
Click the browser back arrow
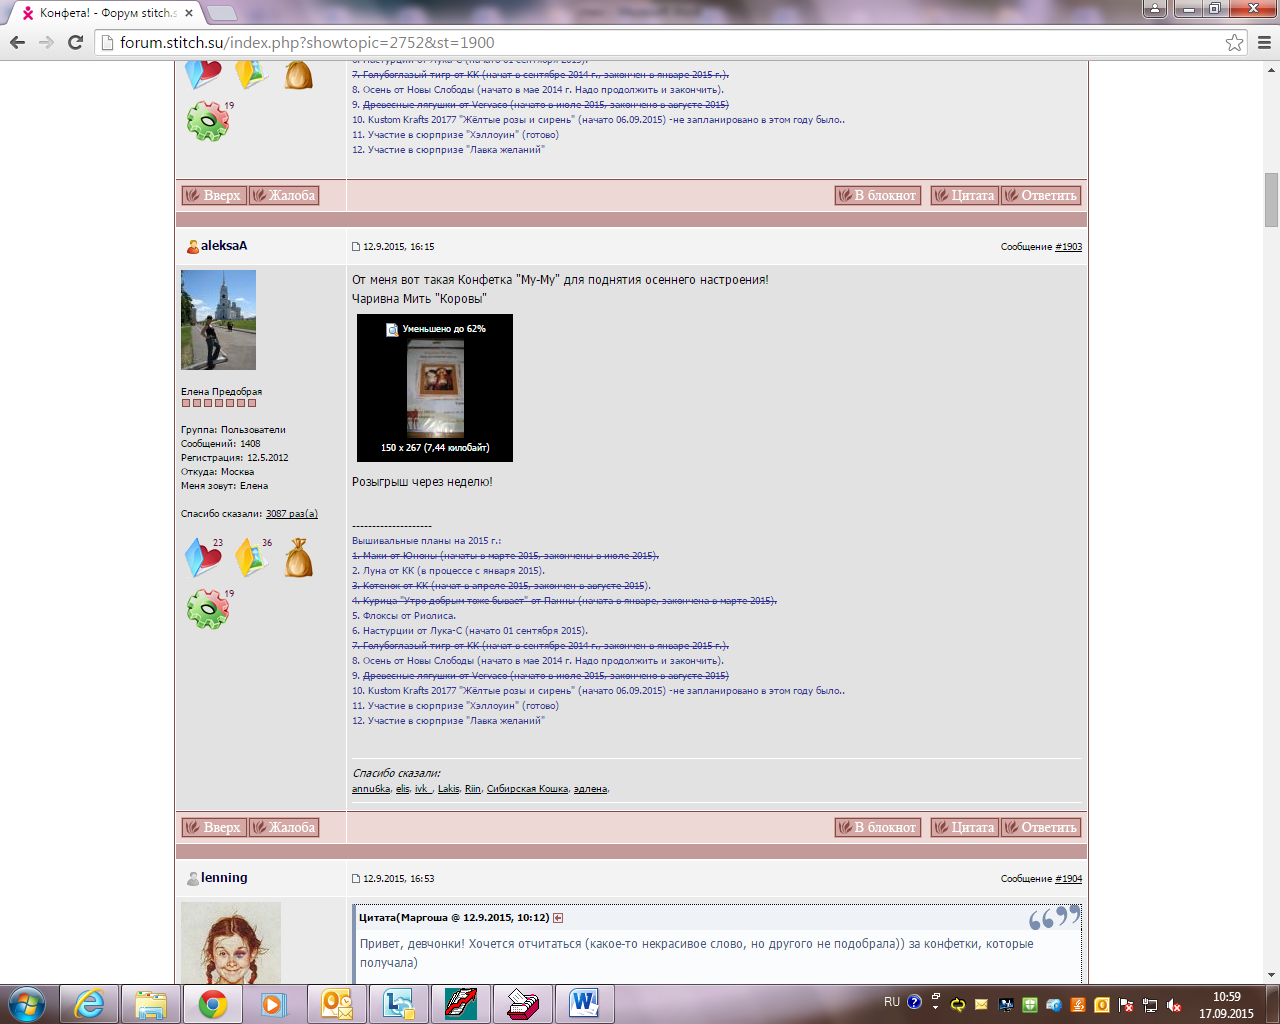tap(17, 42)
